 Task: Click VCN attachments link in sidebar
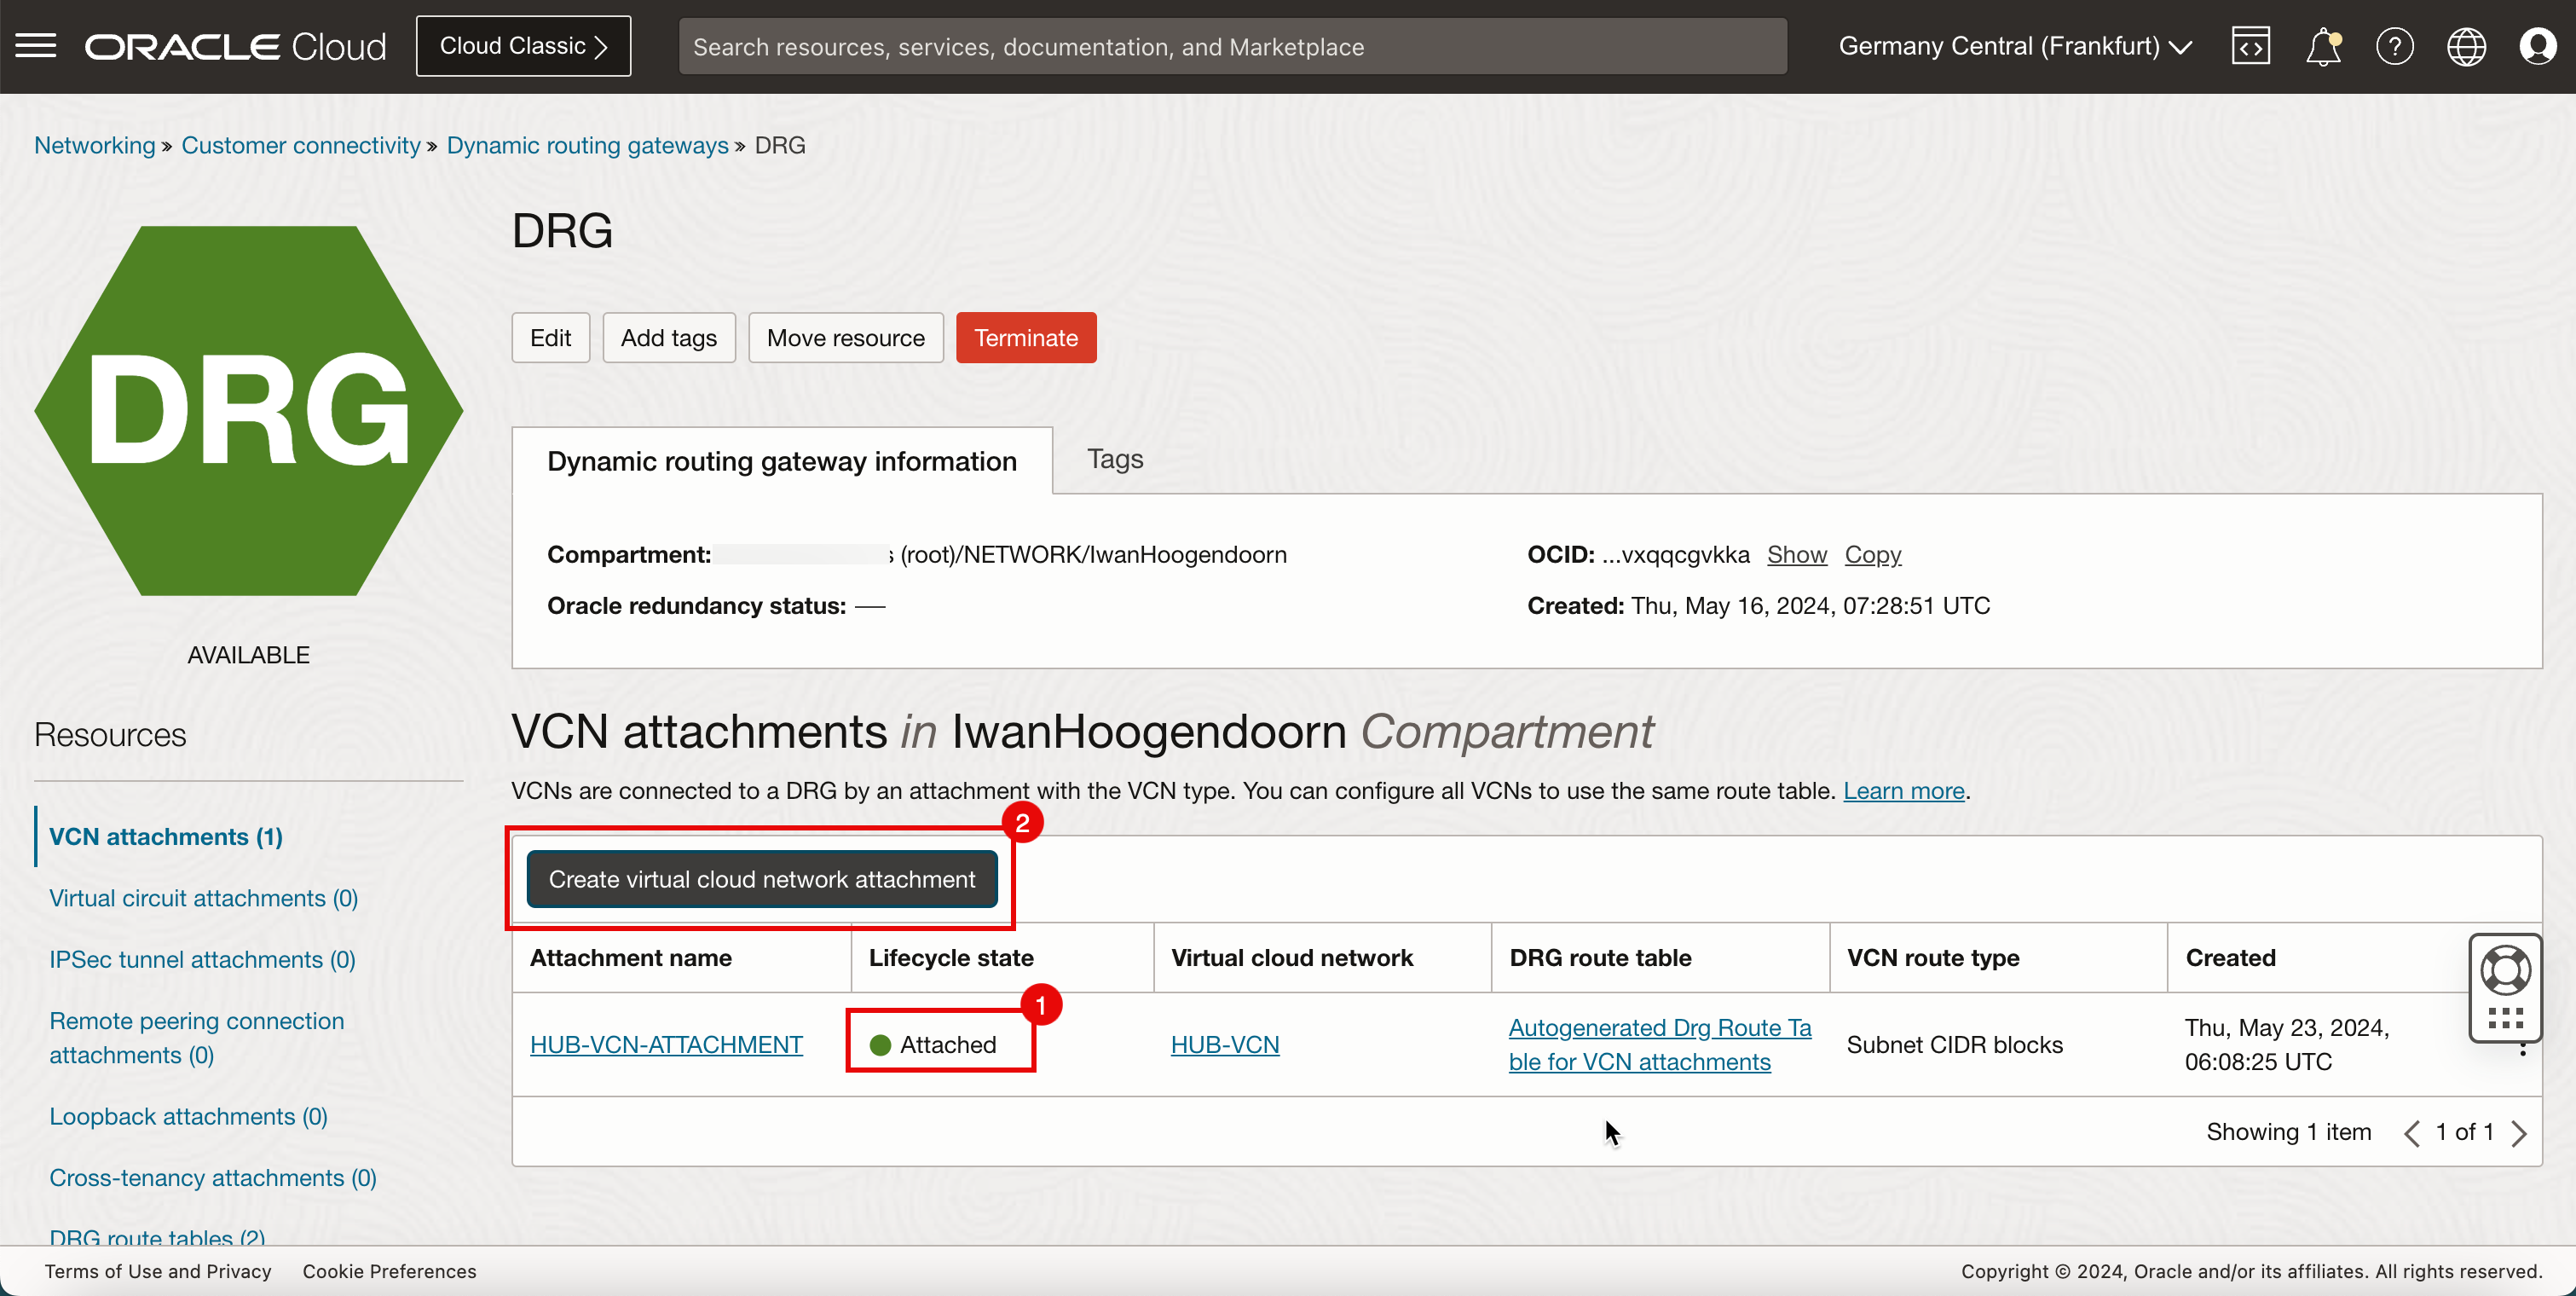pyautogui.click(x=167, y=836)
